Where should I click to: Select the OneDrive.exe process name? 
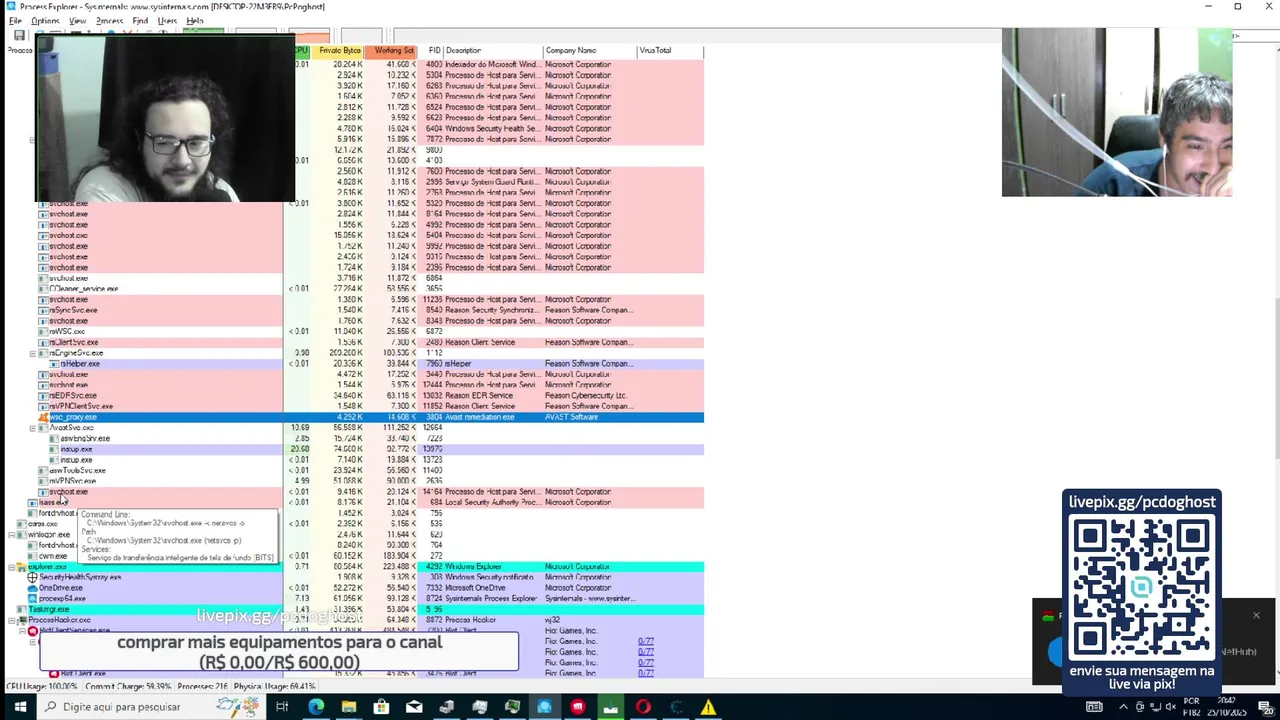pyautogui.click(x=61, y=588)
